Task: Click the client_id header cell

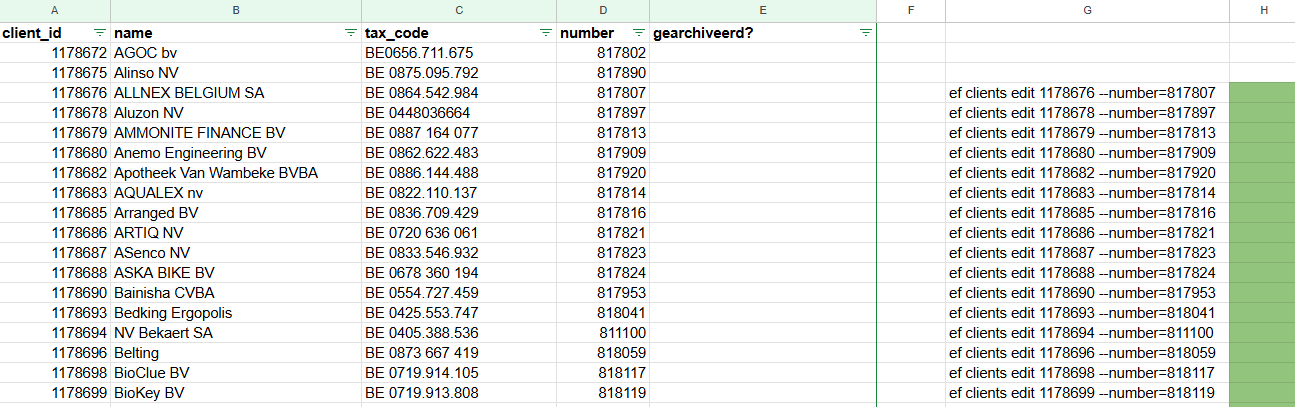Action: coord(55,33)
